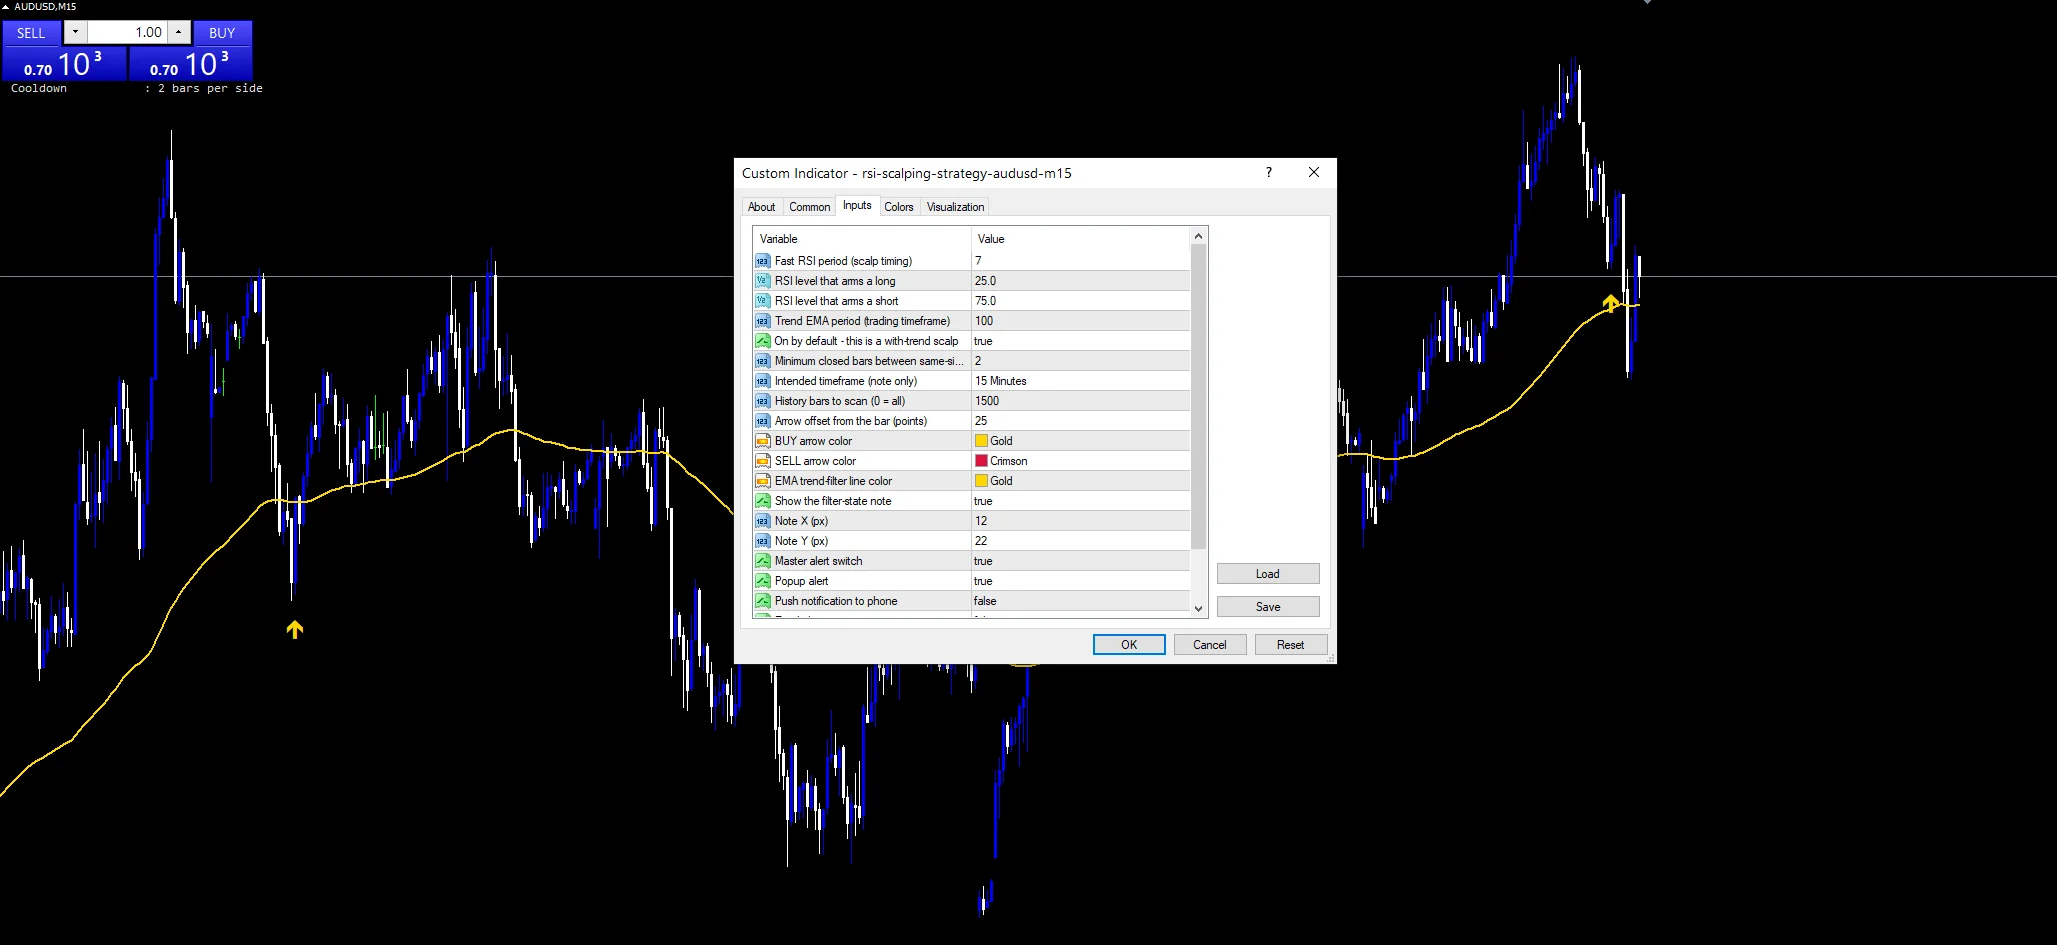
Task: Increase trade volume with up arrow
Action: [x=178, y=32]
